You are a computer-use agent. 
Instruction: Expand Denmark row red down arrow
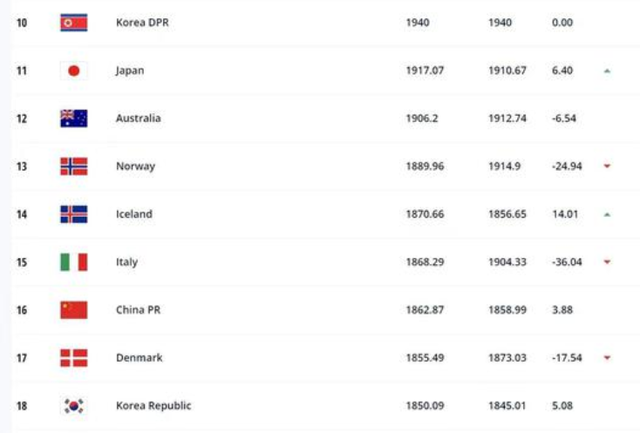tap(607, 359)
